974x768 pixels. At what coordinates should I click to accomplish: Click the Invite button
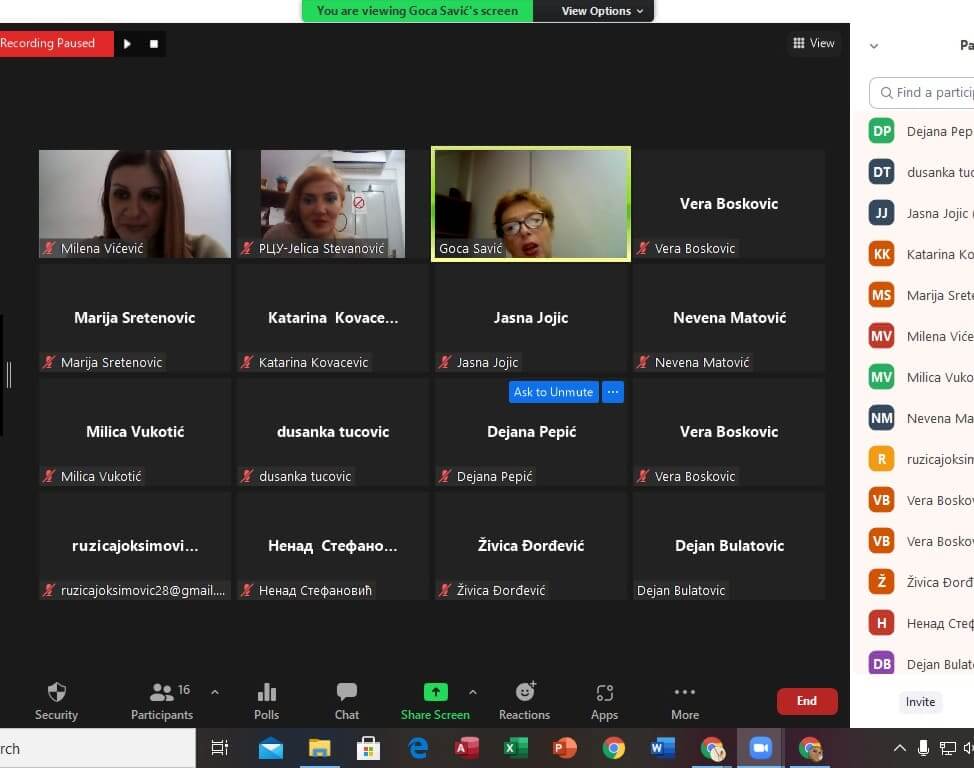tap(920, 702)
